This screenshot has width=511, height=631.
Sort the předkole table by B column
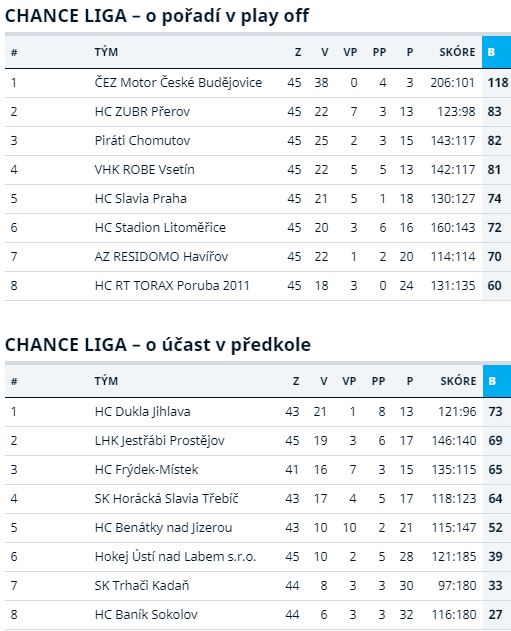coord(497,381)
